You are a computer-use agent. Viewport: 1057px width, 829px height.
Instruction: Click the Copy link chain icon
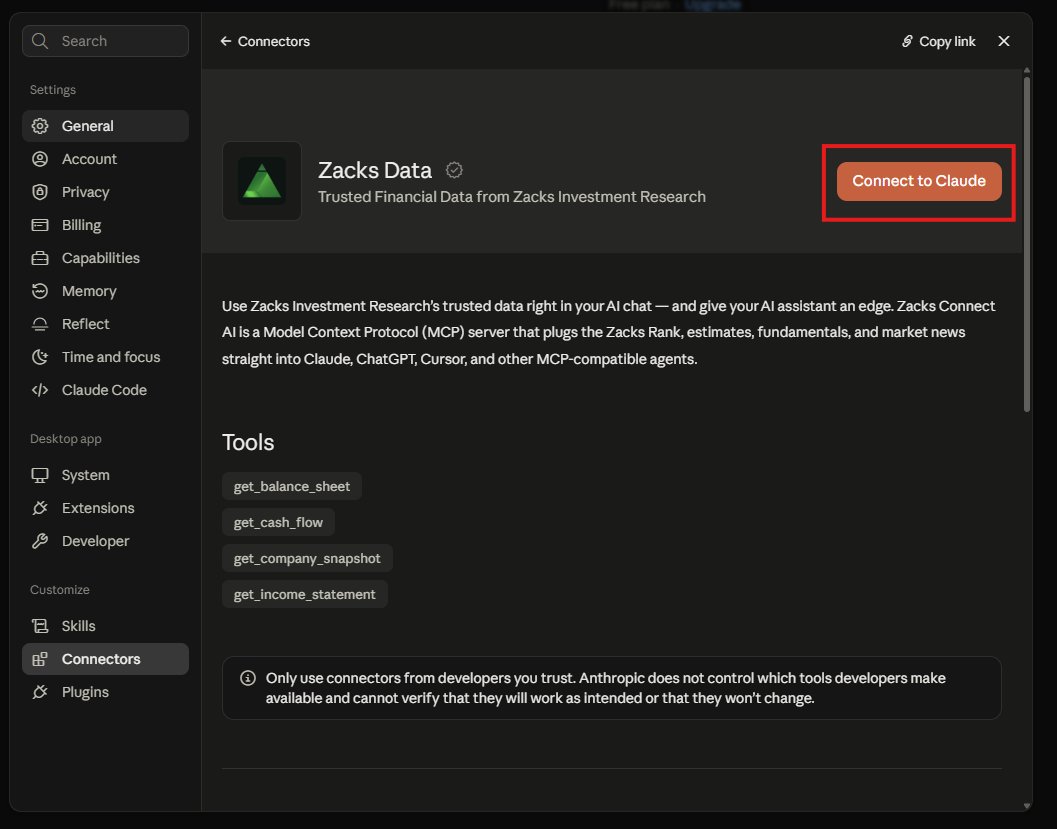pos(907,41)
